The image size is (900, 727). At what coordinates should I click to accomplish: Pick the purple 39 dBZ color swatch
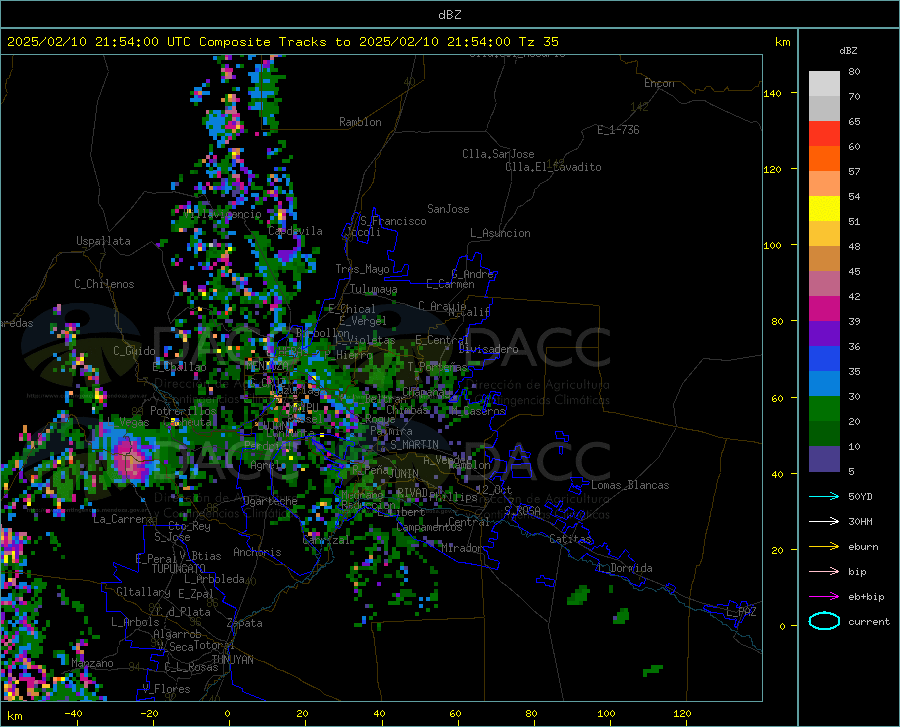pyautogui.click(x=824, y=334)
